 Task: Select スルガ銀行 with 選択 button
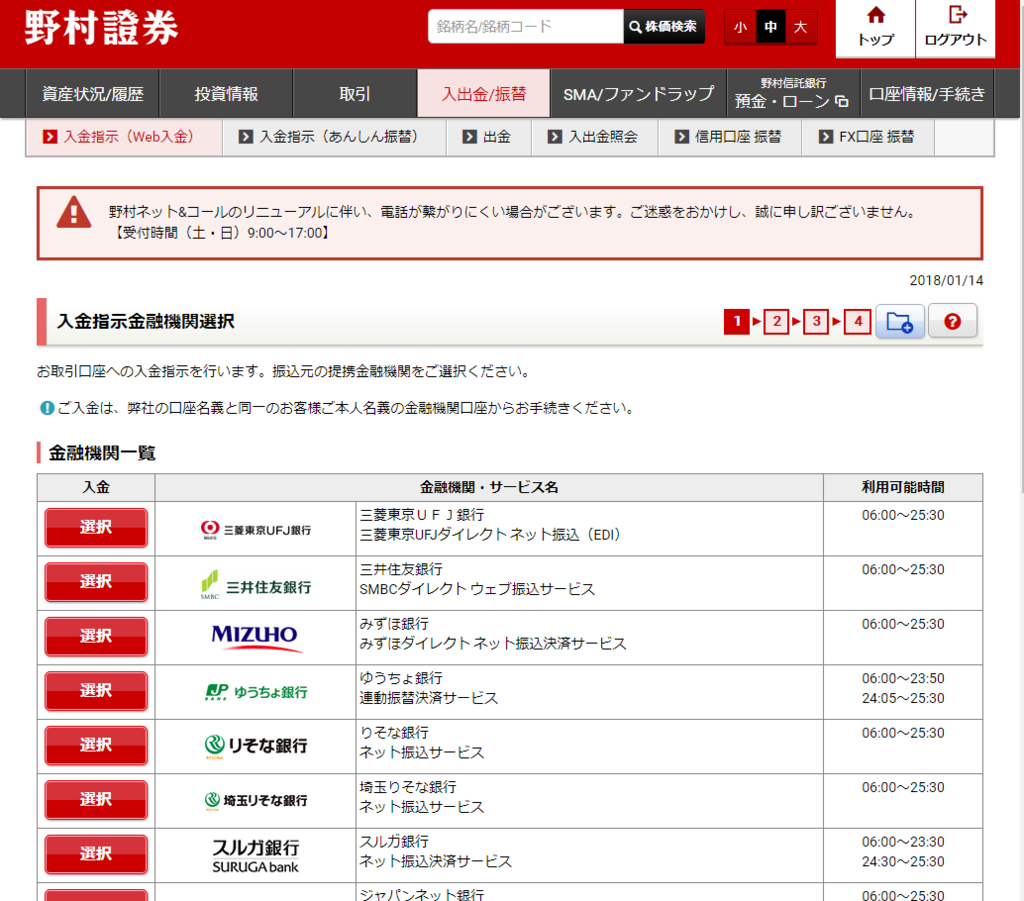pos(96,854)
